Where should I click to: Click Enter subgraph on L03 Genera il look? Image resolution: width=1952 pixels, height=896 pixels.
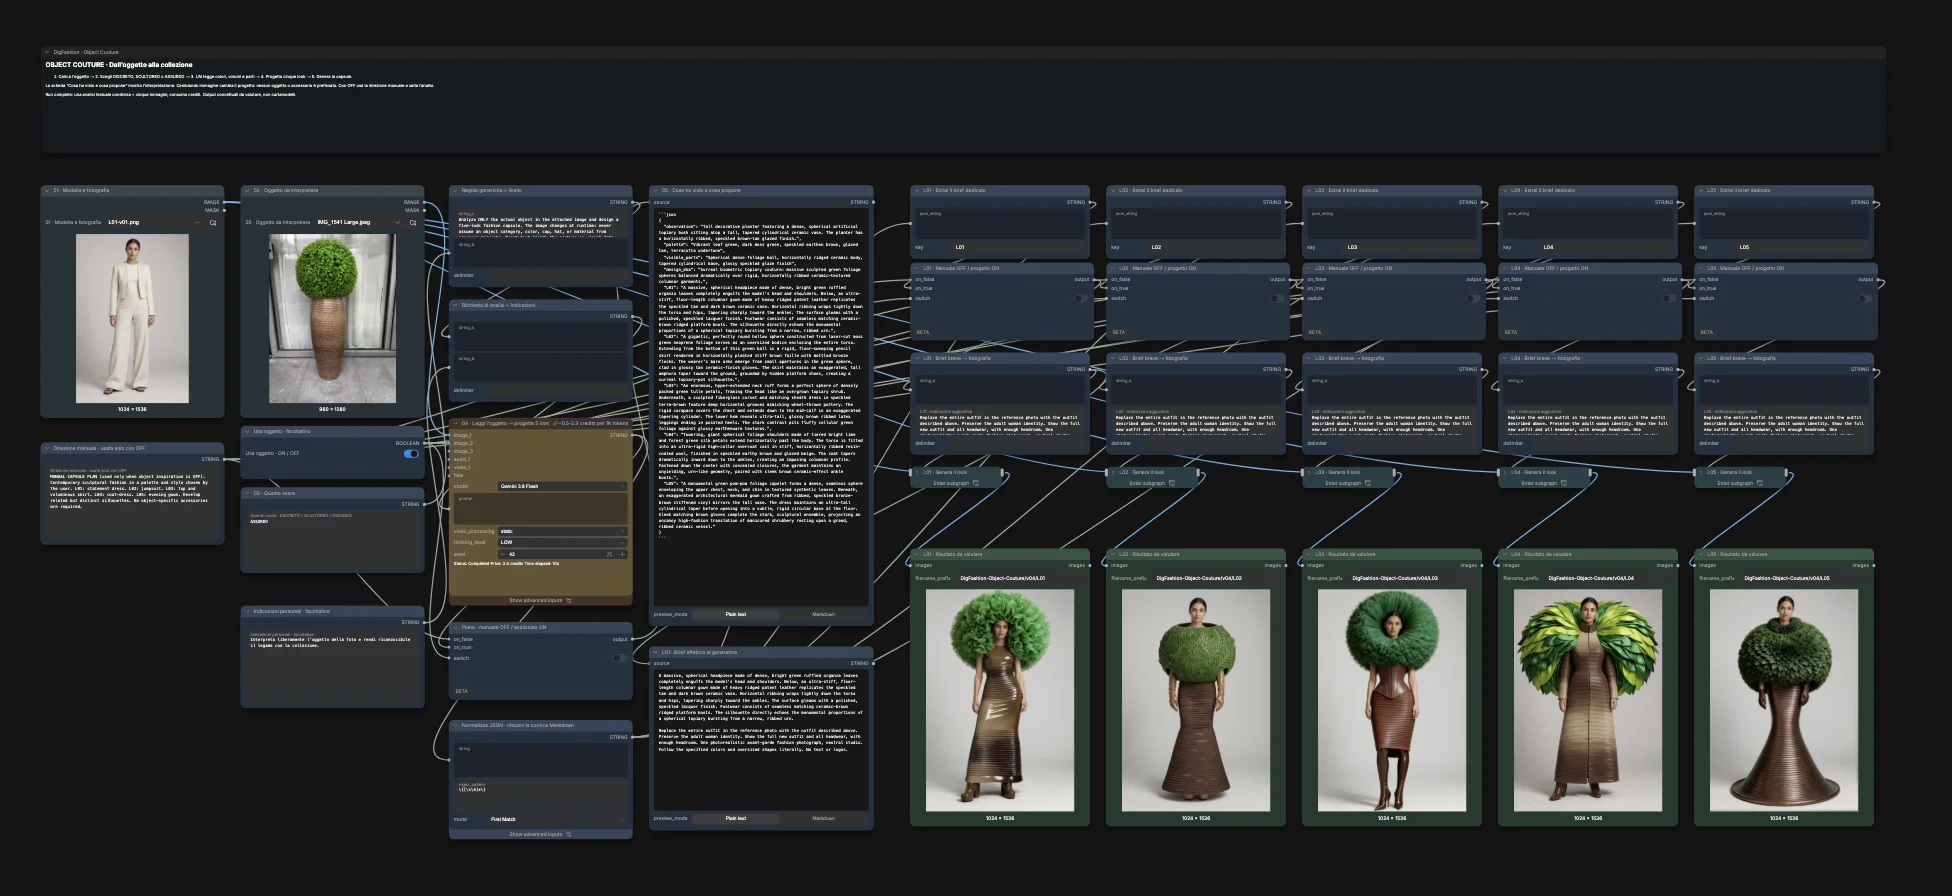click(x=1348, y=483)
